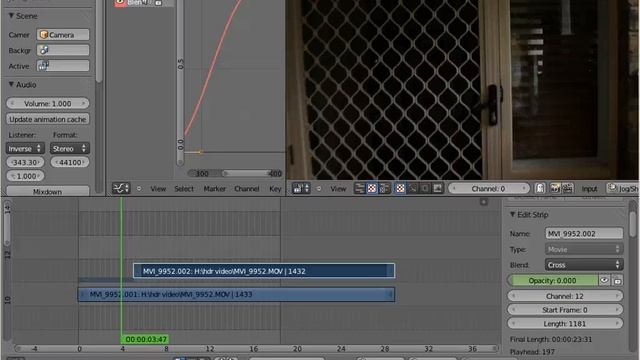Screen dimensions: 640x360
Task: Pick the chroma vectorscope display icon
Action: pyautogui.click(x=425, y=188)
